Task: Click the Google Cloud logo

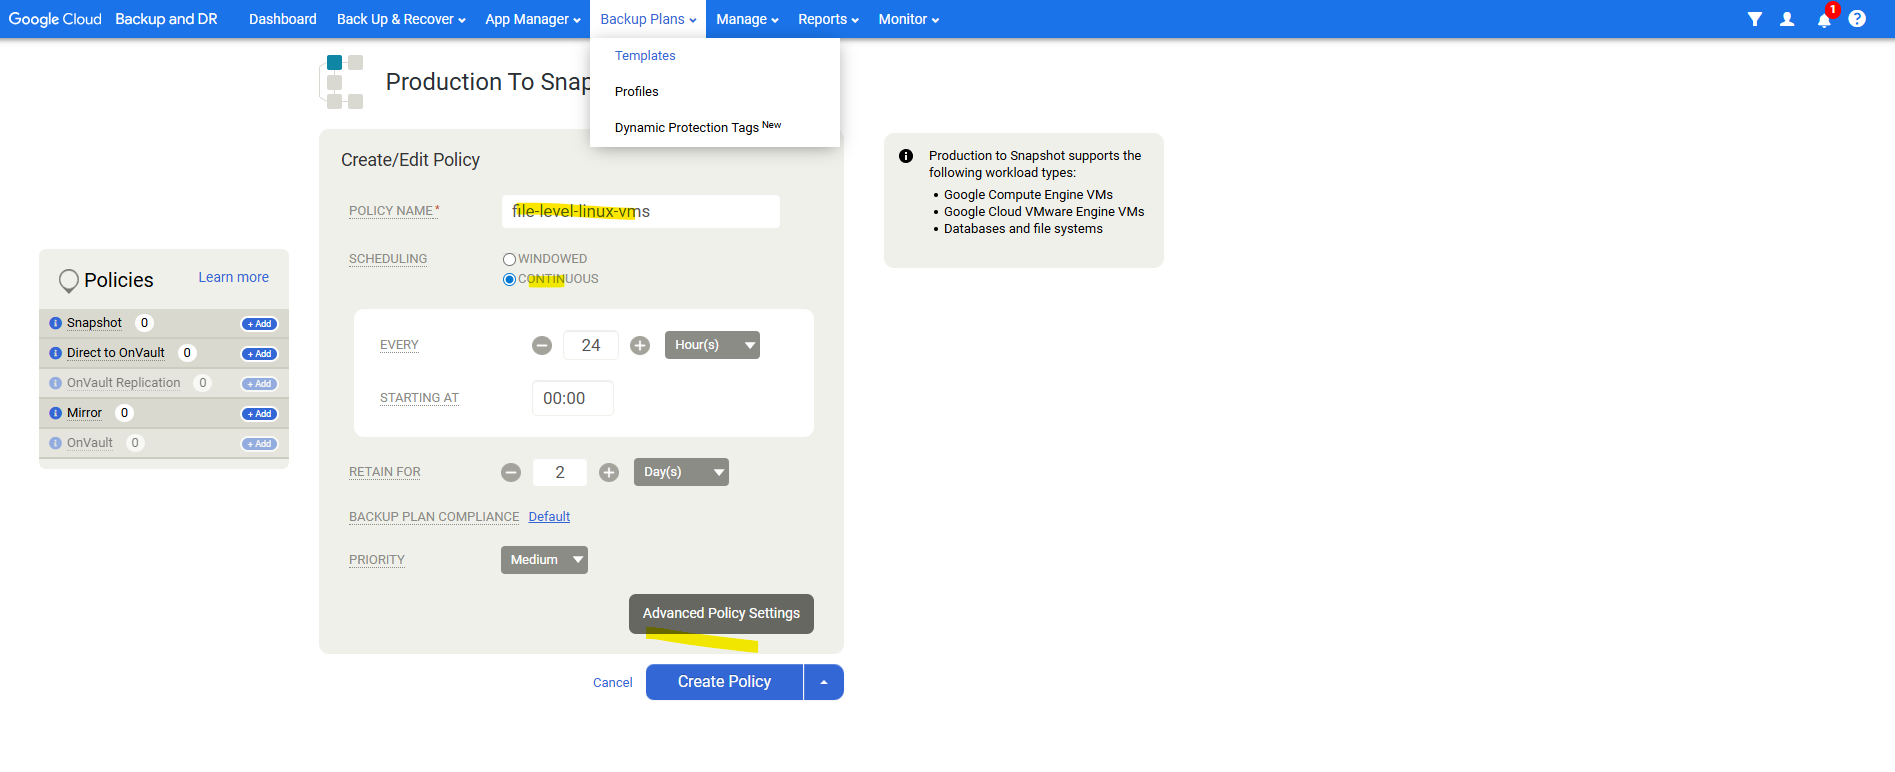Action: pyautogui.click(x=55, y=19)
